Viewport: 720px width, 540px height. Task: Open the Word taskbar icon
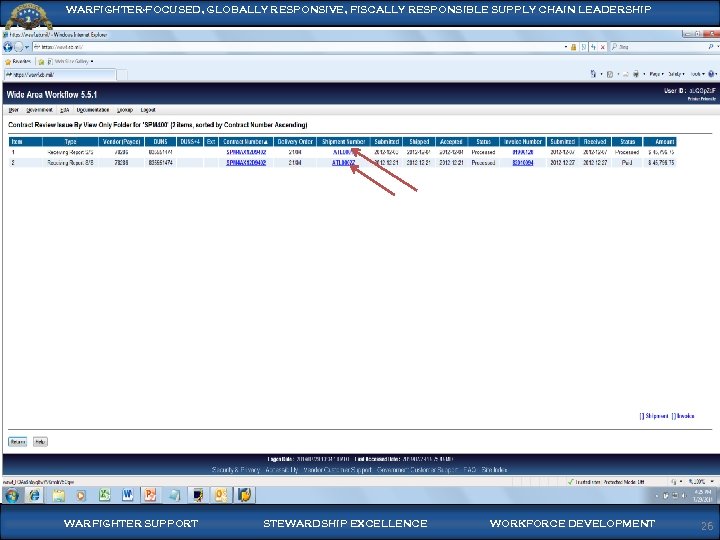pyautogui.click(x=128, y=495)
